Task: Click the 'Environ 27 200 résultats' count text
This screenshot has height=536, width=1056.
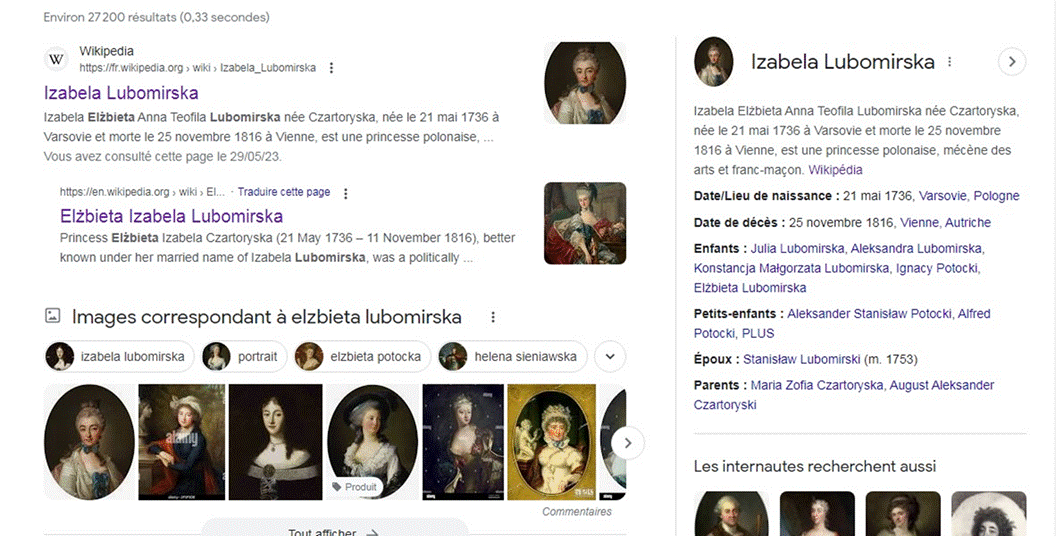Action: (x=156, y=18)
